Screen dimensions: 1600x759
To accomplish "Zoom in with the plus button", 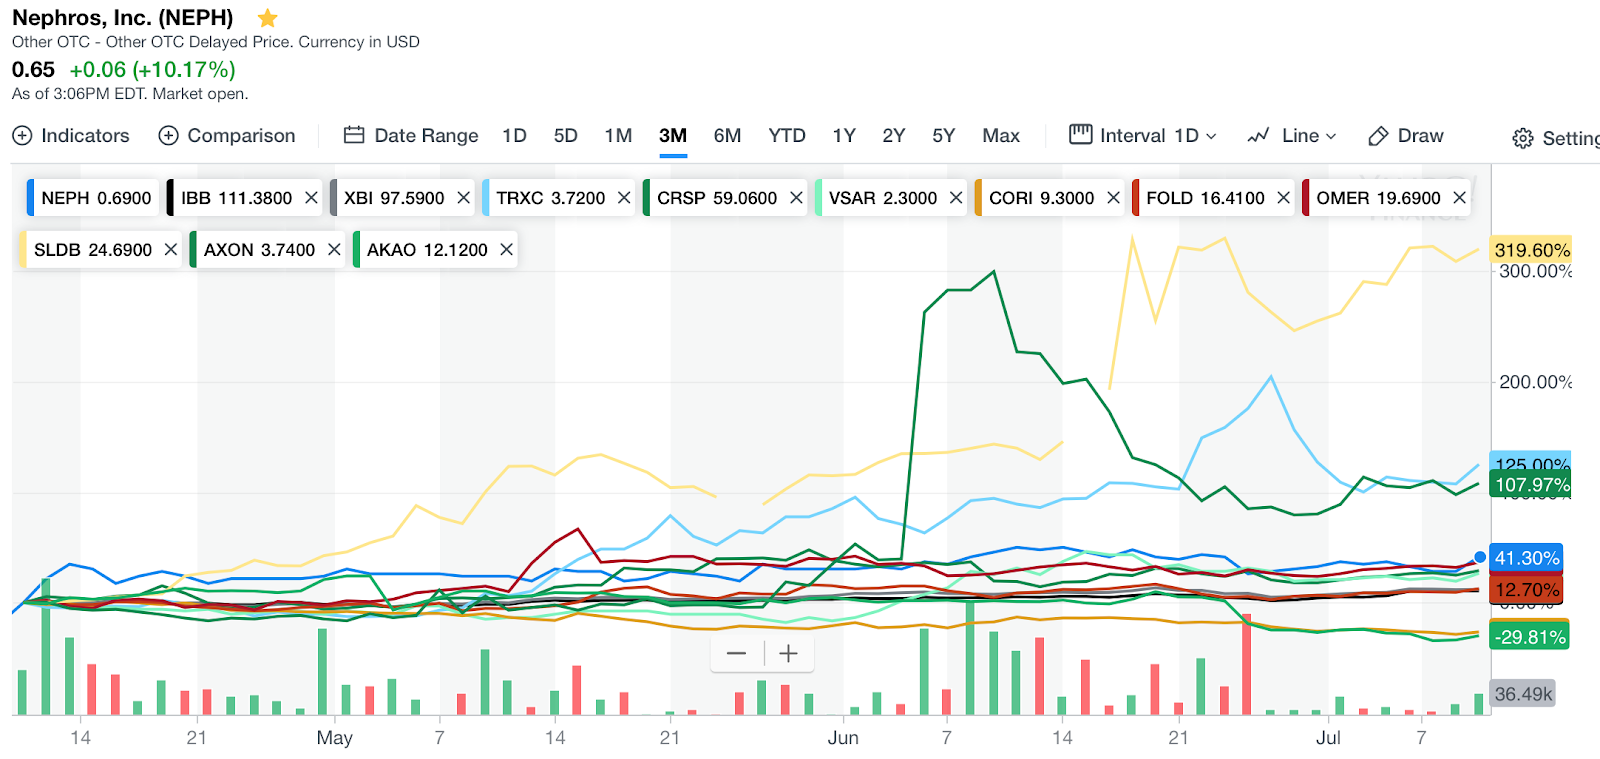I will (x=789, y=654).
